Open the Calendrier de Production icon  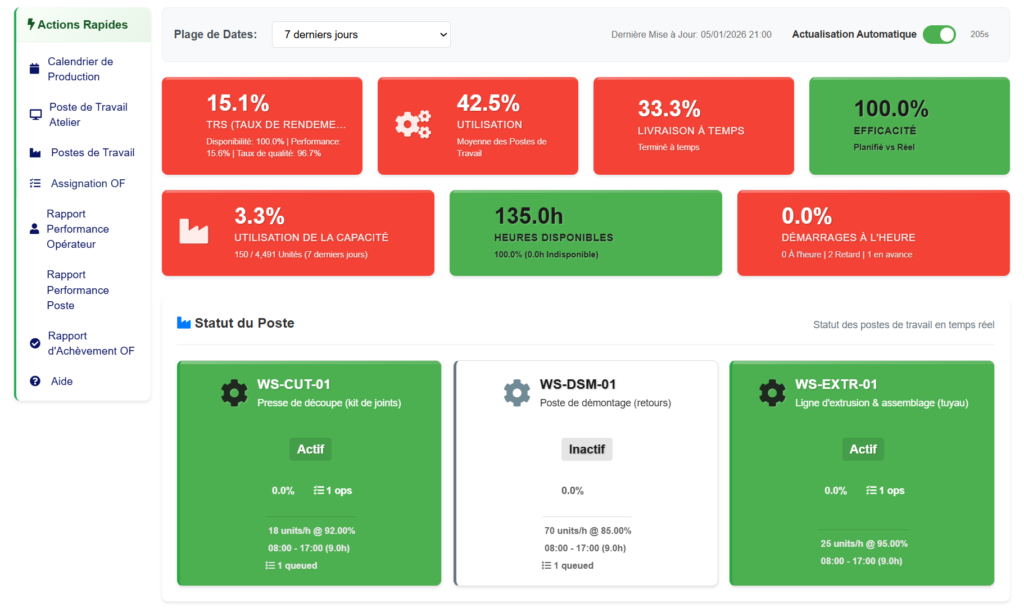coord(33,68)
